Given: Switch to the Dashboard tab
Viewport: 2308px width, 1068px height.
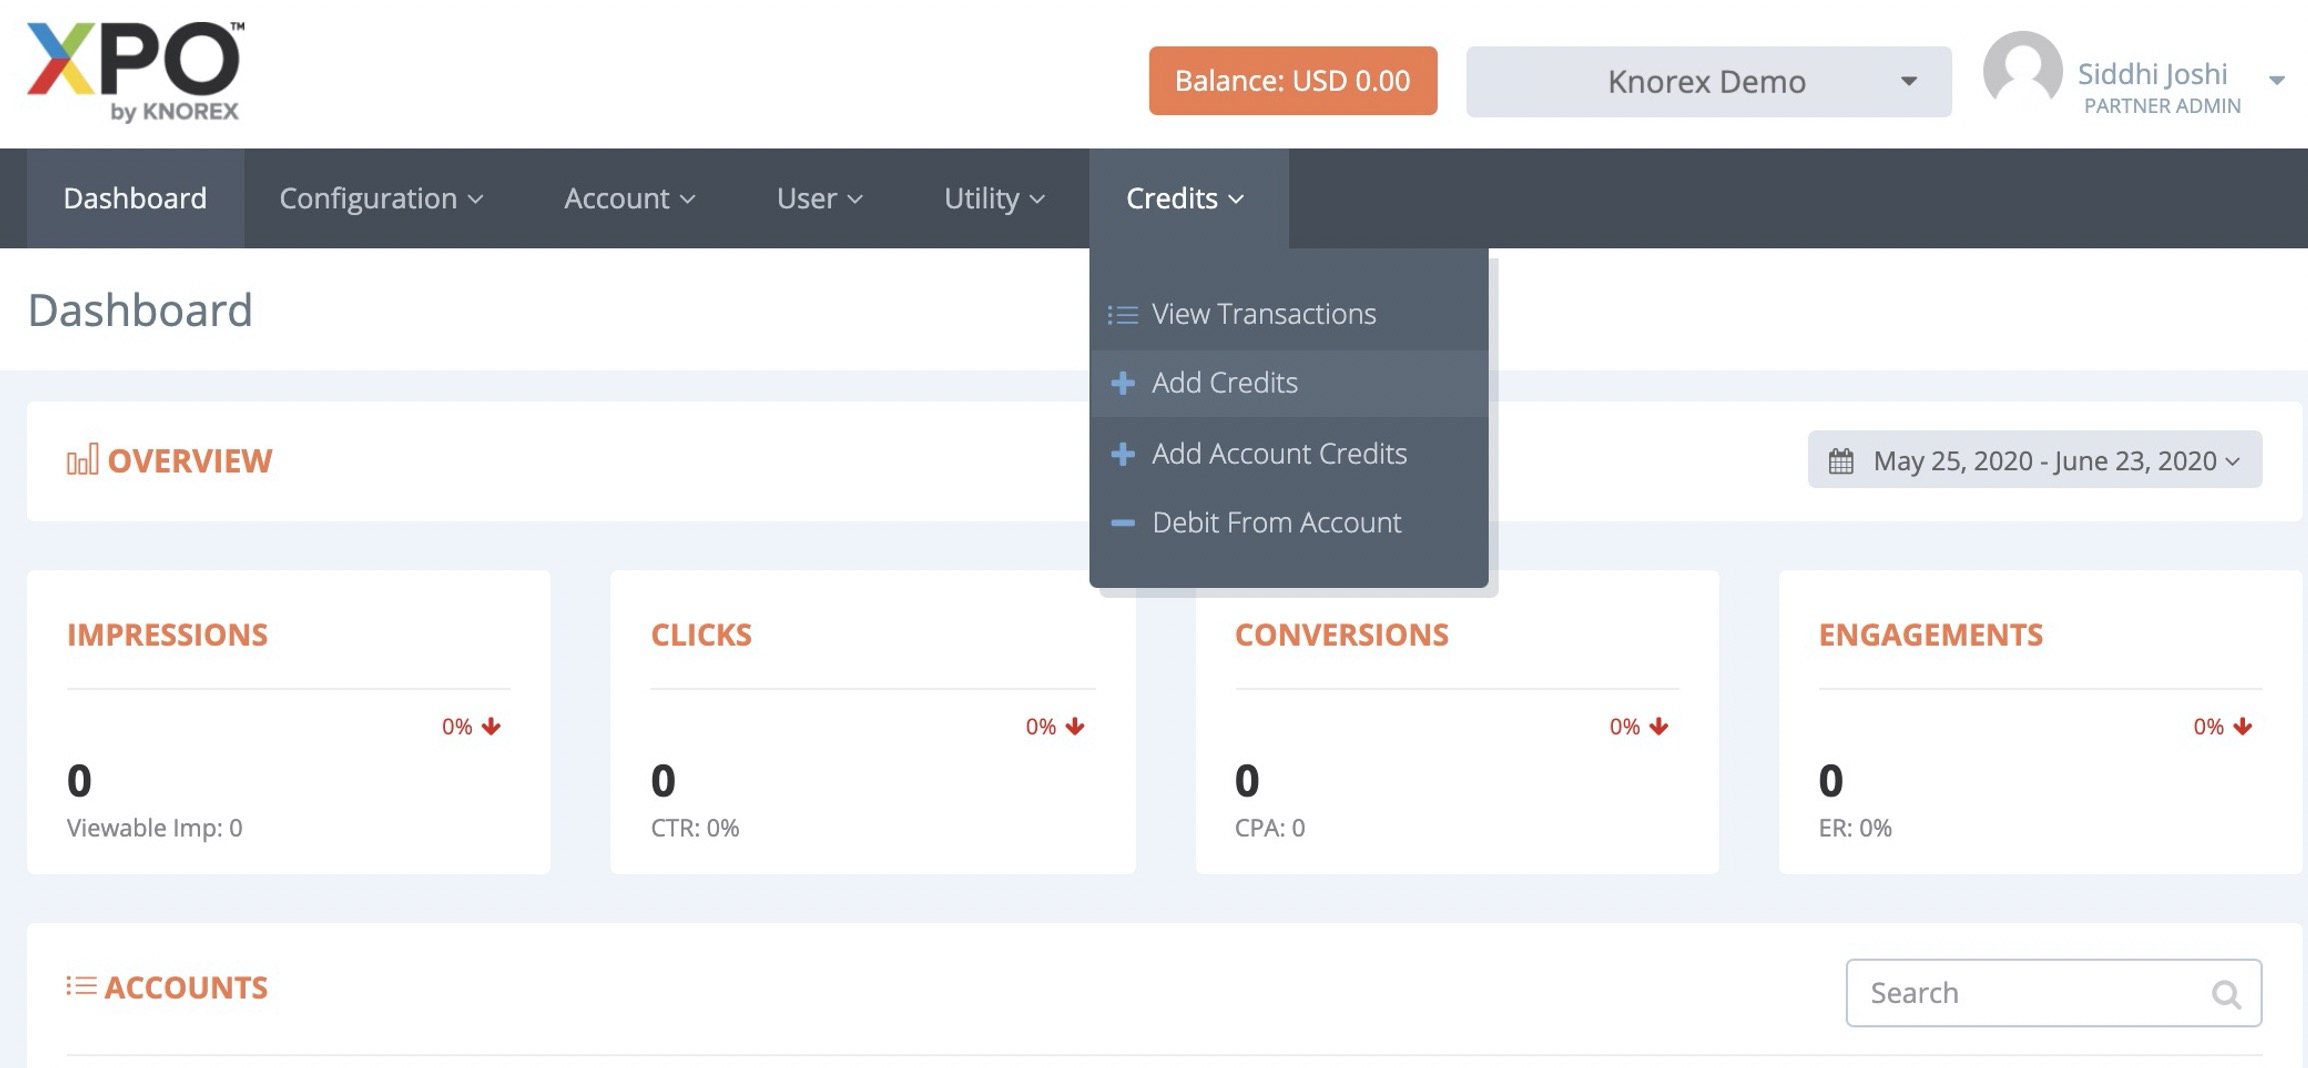Looking at the screenshot, I should coord(135,198).
